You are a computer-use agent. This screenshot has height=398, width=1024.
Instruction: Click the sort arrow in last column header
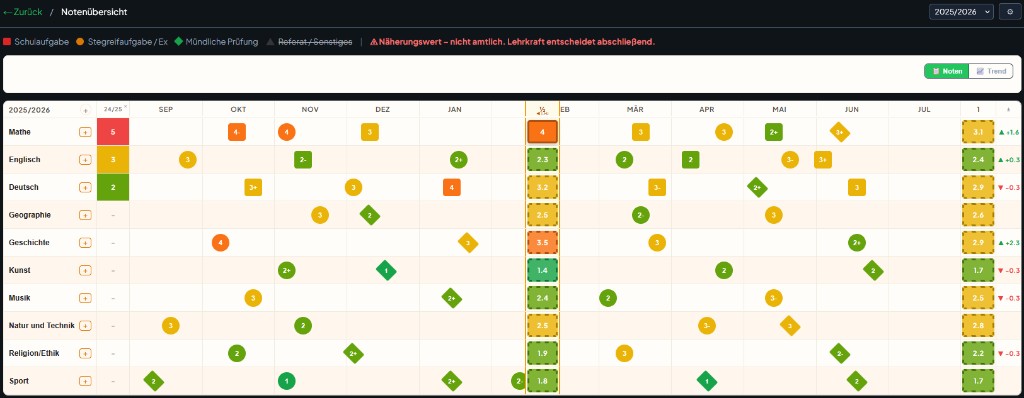pyautogui.click(x=1009, y=110)
